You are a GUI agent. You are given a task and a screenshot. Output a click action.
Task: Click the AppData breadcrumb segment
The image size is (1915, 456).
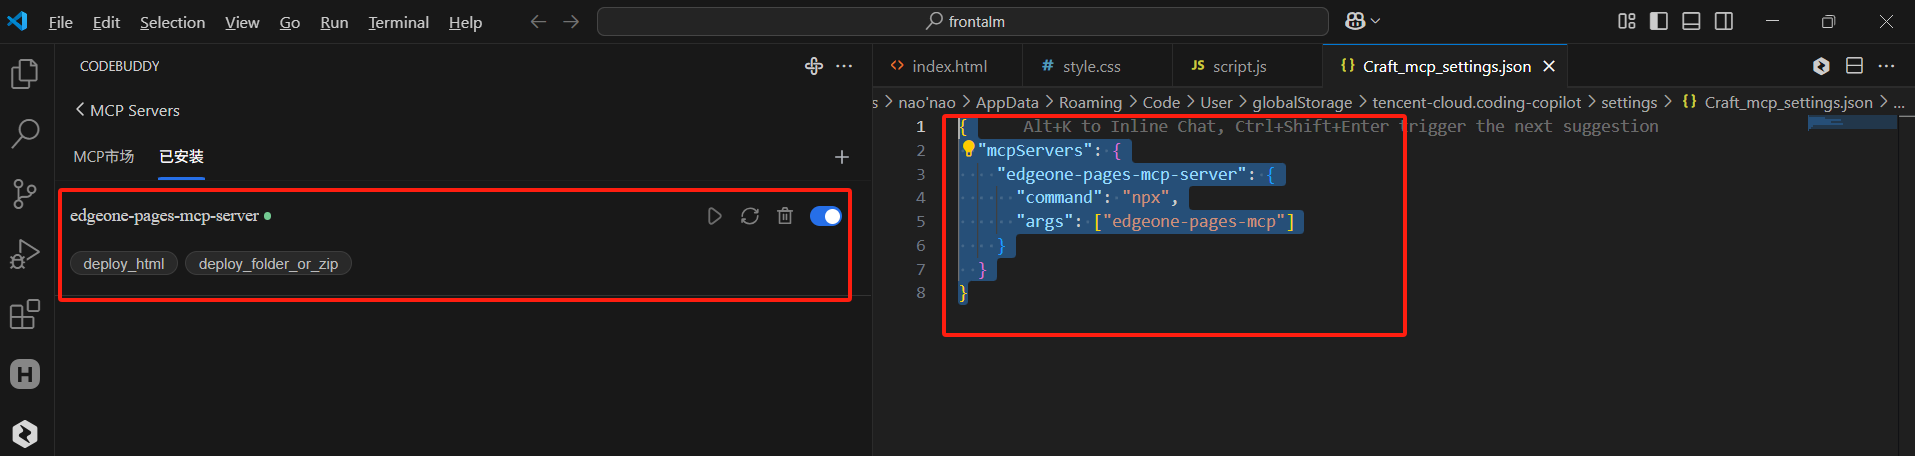pos(1007,102)
